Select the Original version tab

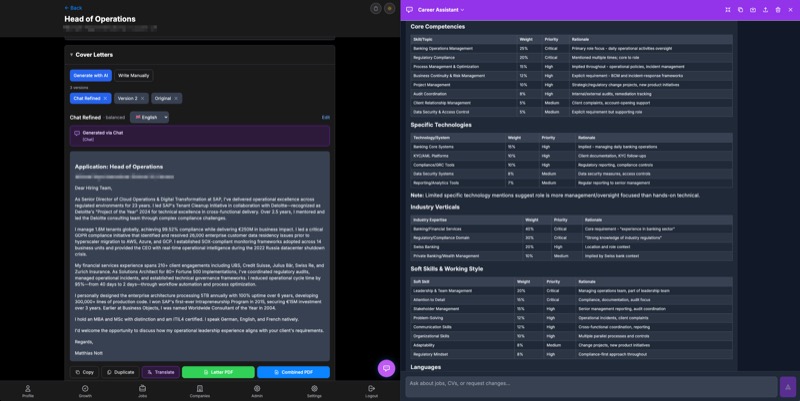coord(163,98)
